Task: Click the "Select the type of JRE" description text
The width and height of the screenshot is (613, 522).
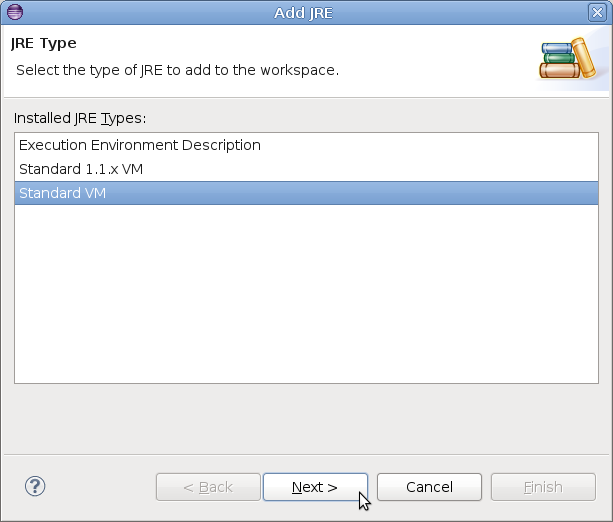Action: pos(177,71)
